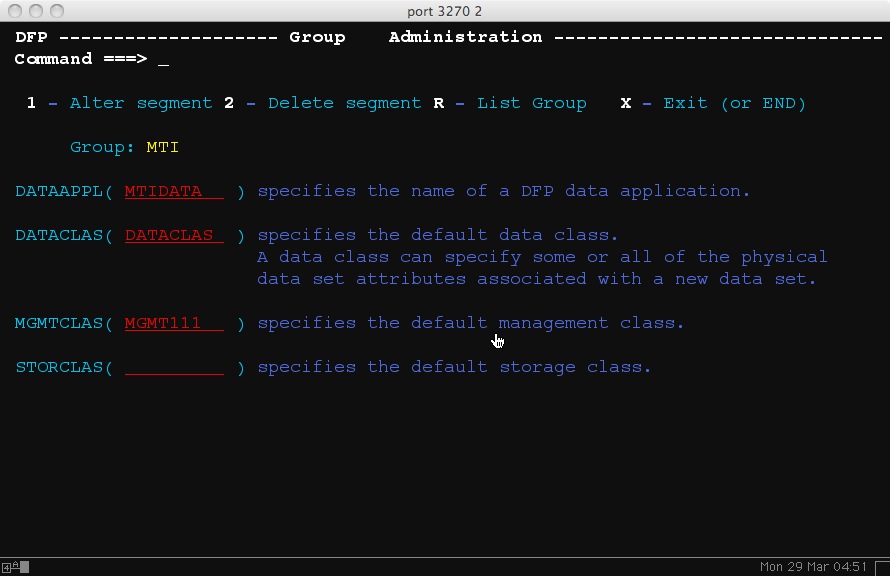
Task: Focus the DATACLAS input field
Action: (x=174, y=235)
